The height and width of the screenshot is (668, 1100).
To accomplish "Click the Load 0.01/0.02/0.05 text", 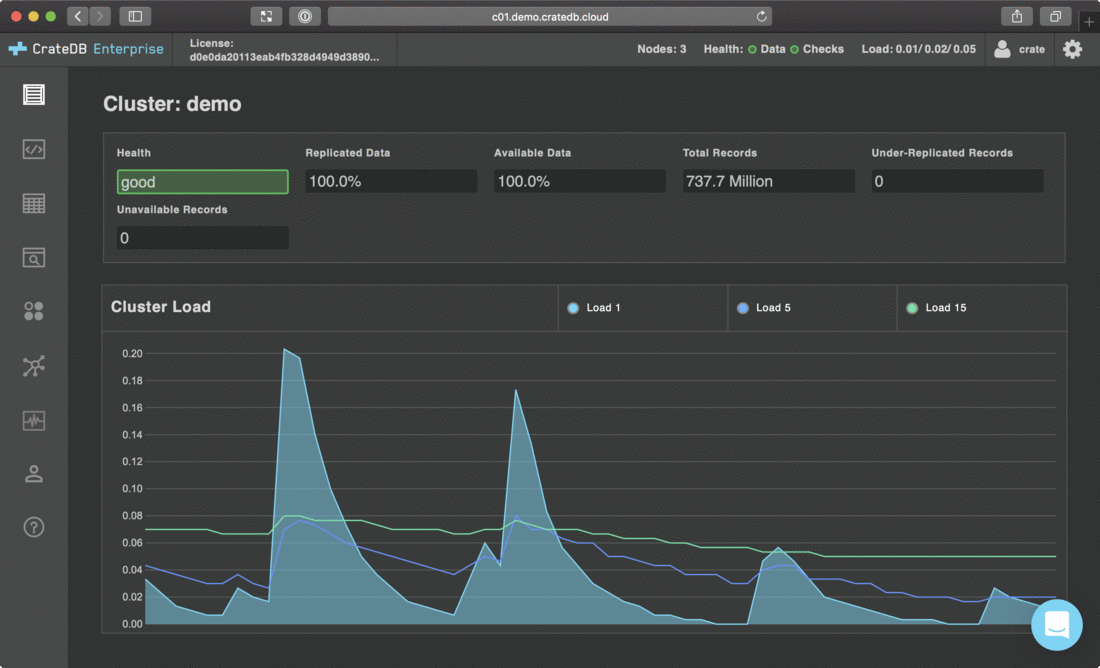I will pos(918,49).
